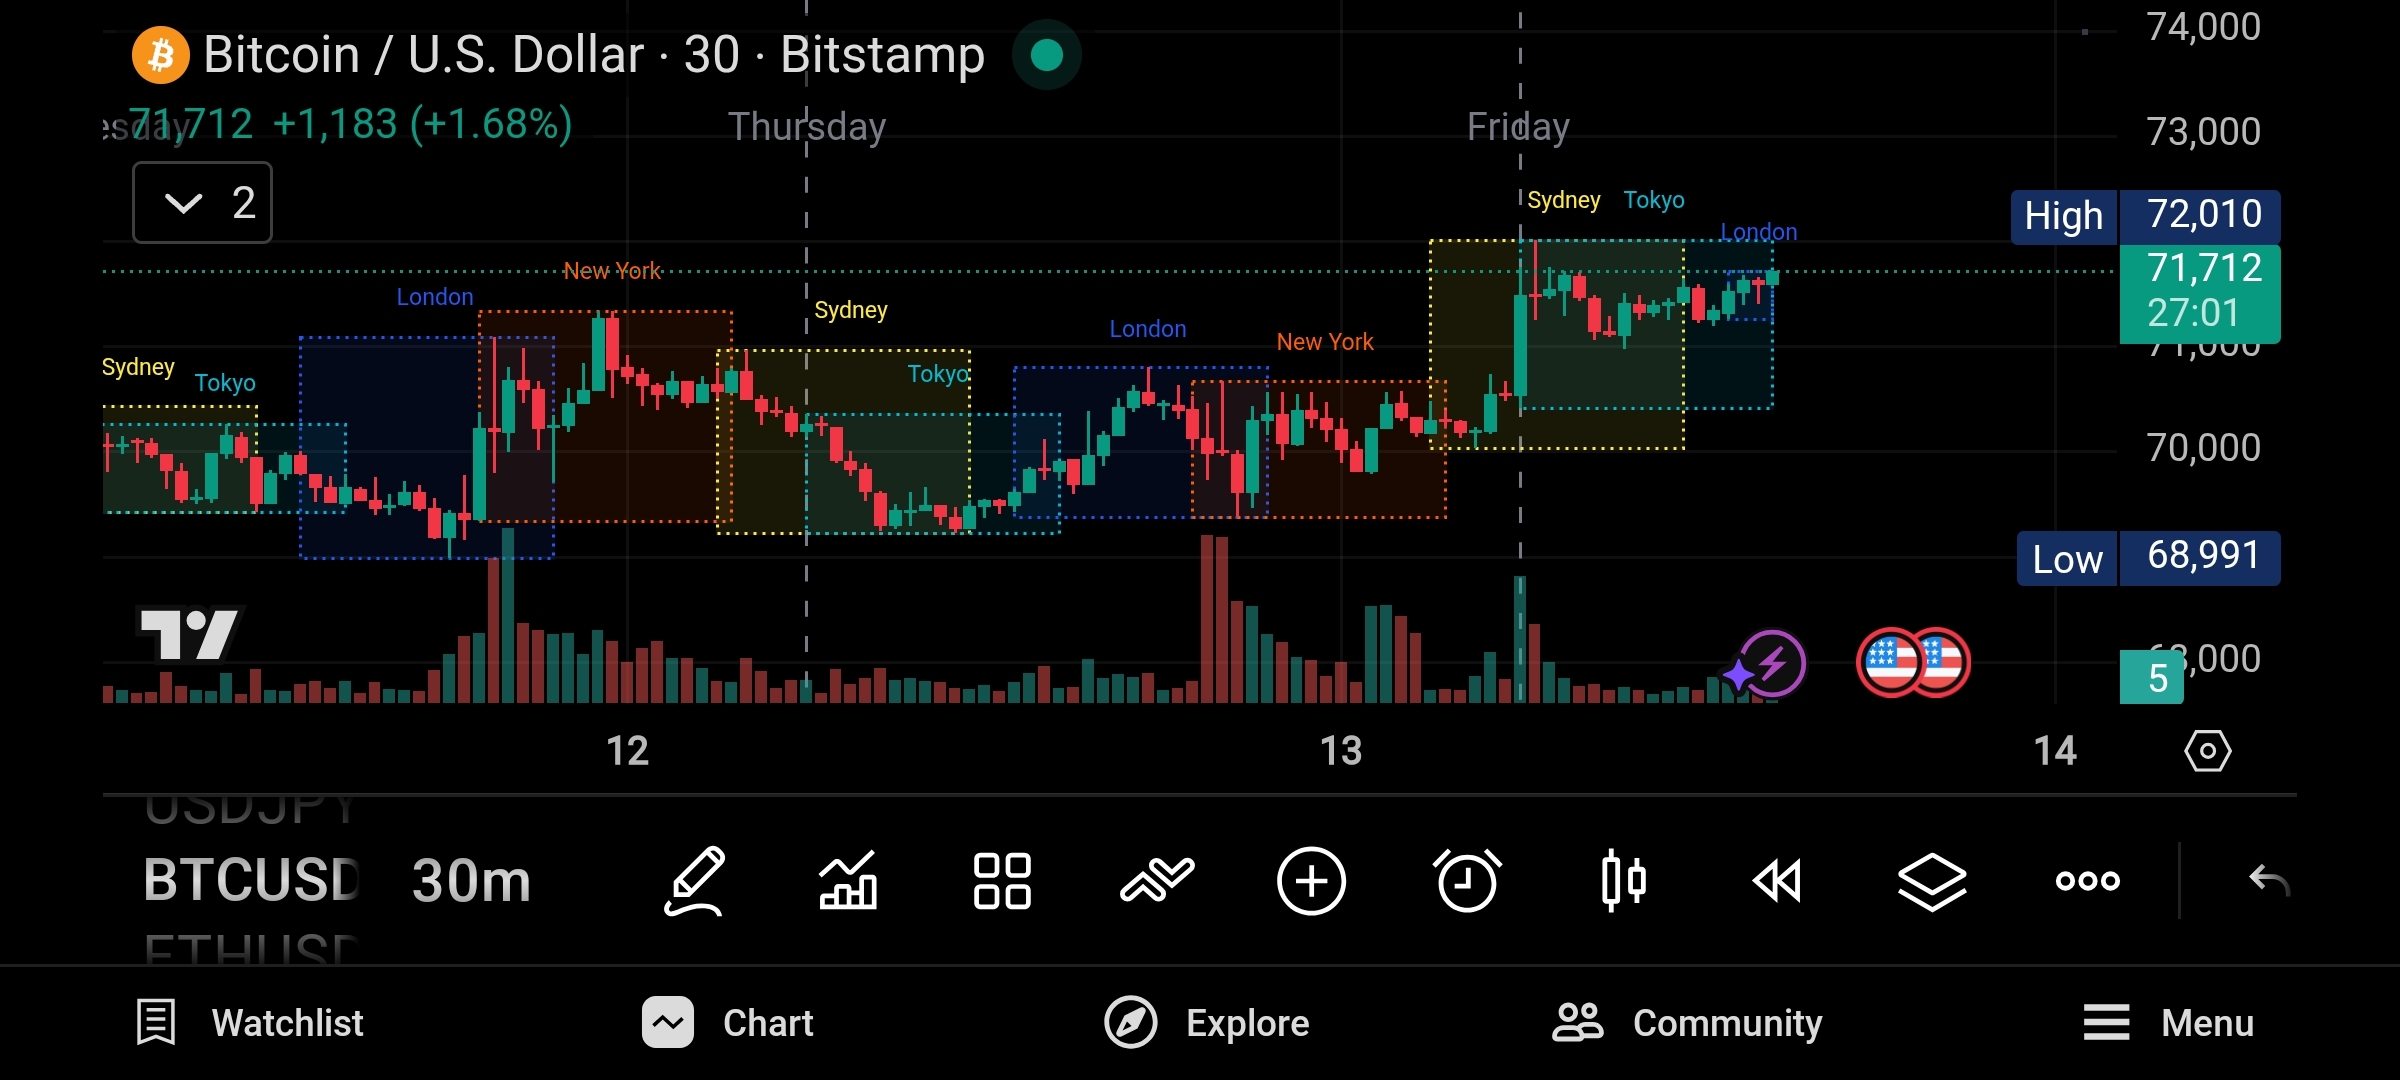Open the Menu button

point(2168,1023)
